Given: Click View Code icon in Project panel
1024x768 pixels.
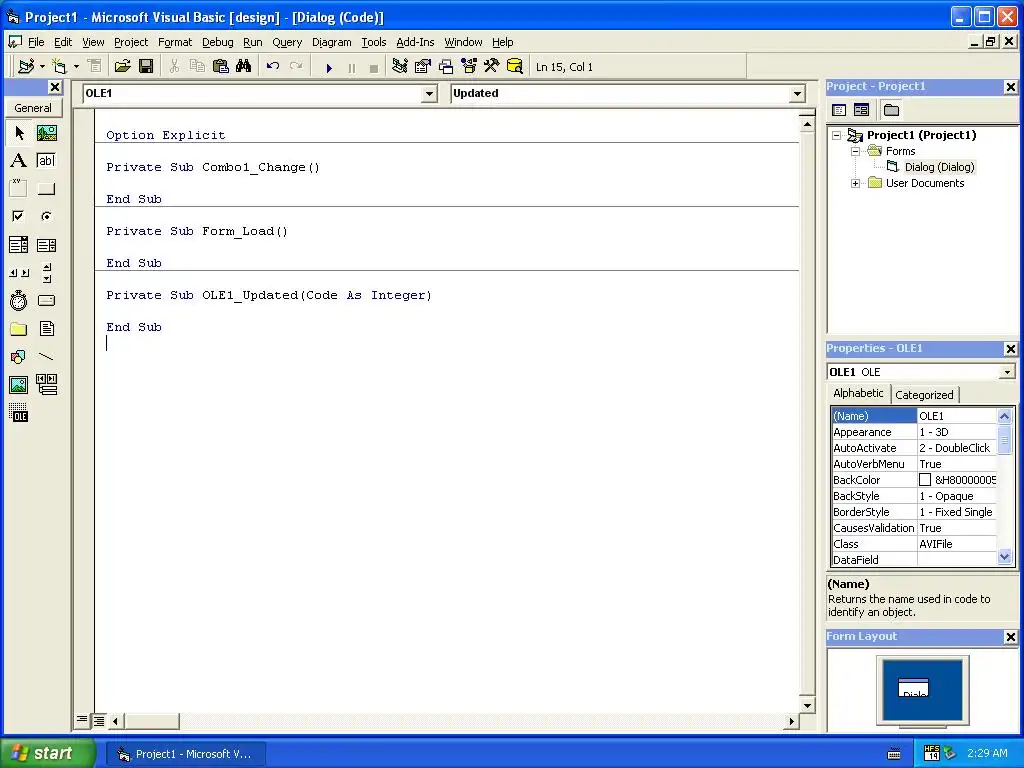Looking at the screenshot, I should pyautogui.click(x=839, y=110).
